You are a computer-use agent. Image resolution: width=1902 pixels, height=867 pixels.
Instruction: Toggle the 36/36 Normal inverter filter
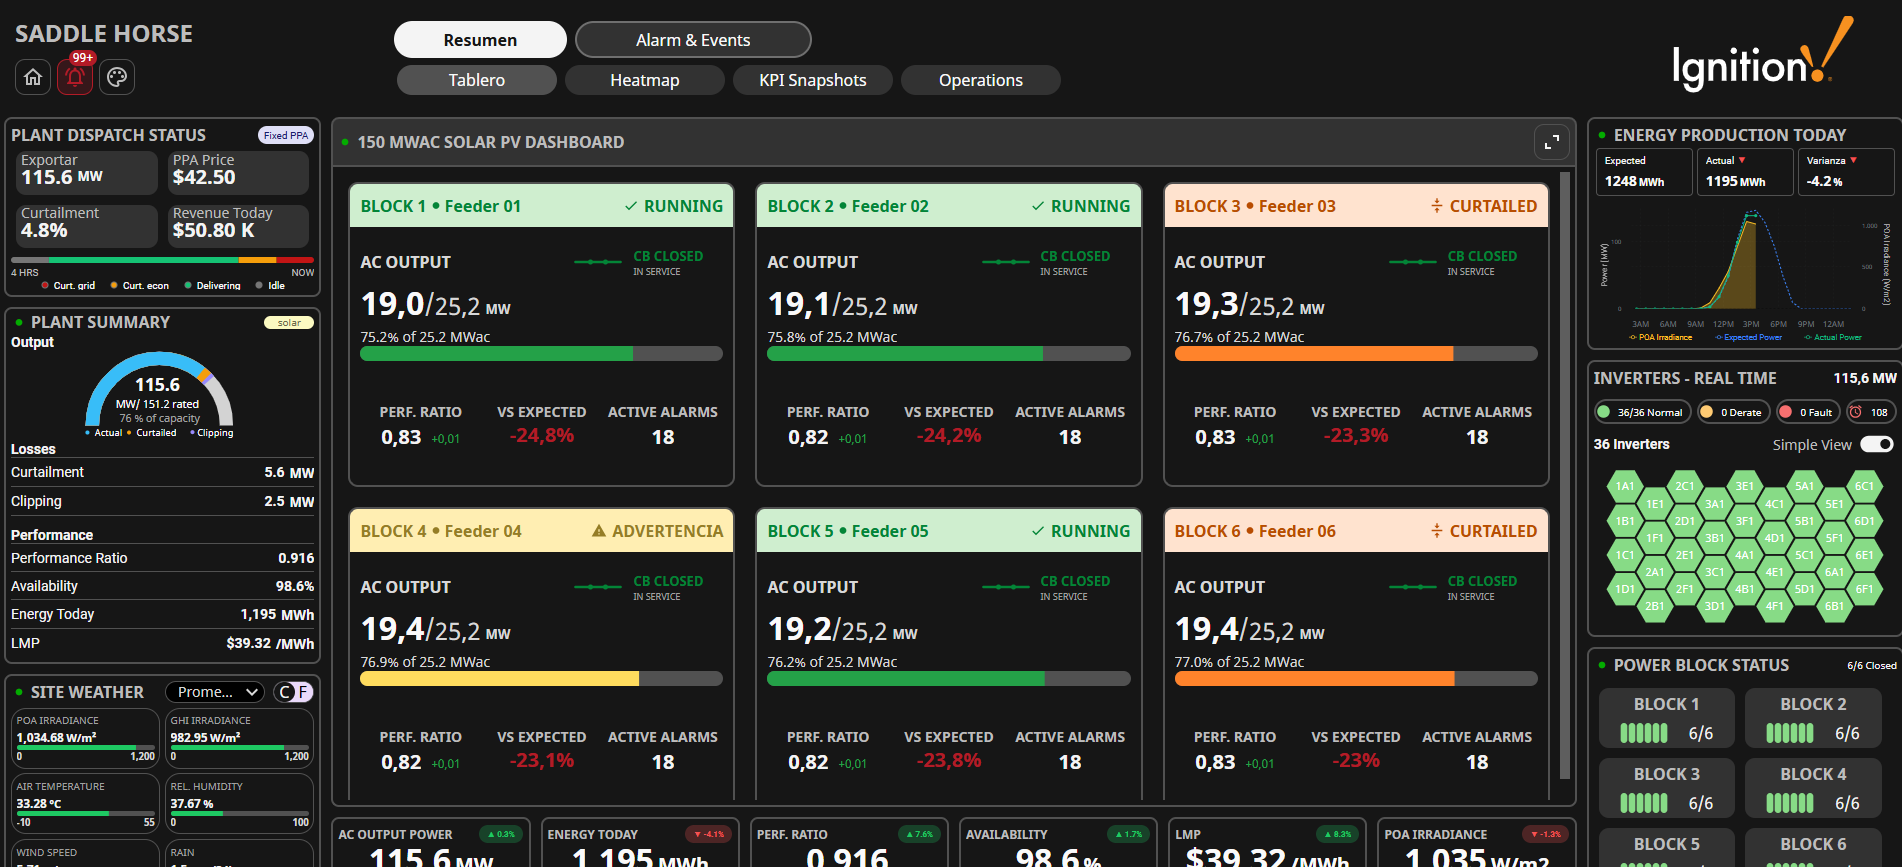pos(1641,412)
